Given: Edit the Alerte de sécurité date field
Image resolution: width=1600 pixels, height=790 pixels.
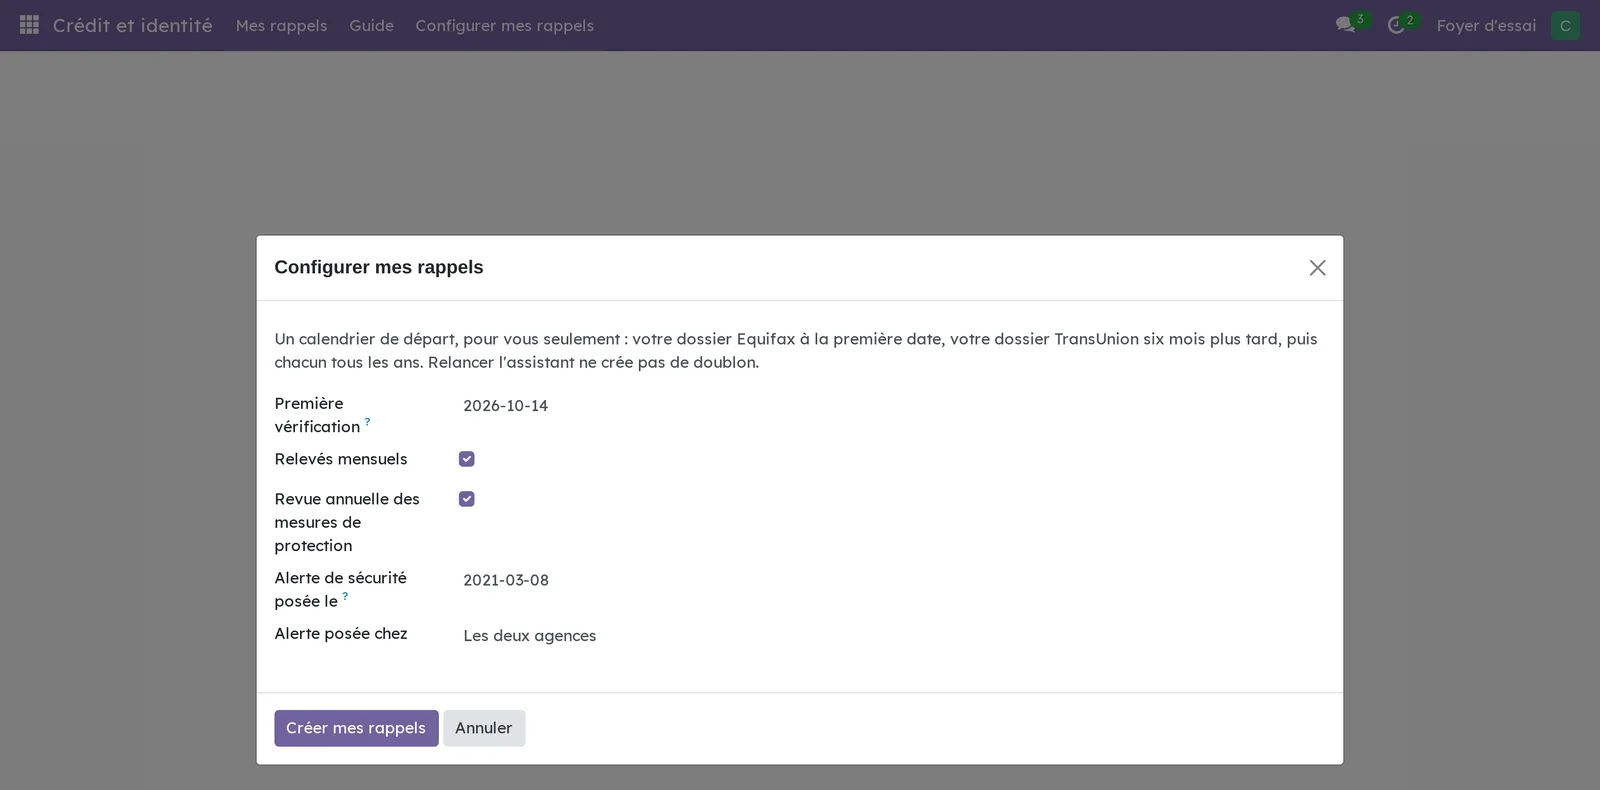Looking at the screenshot, I should [893, 580].
